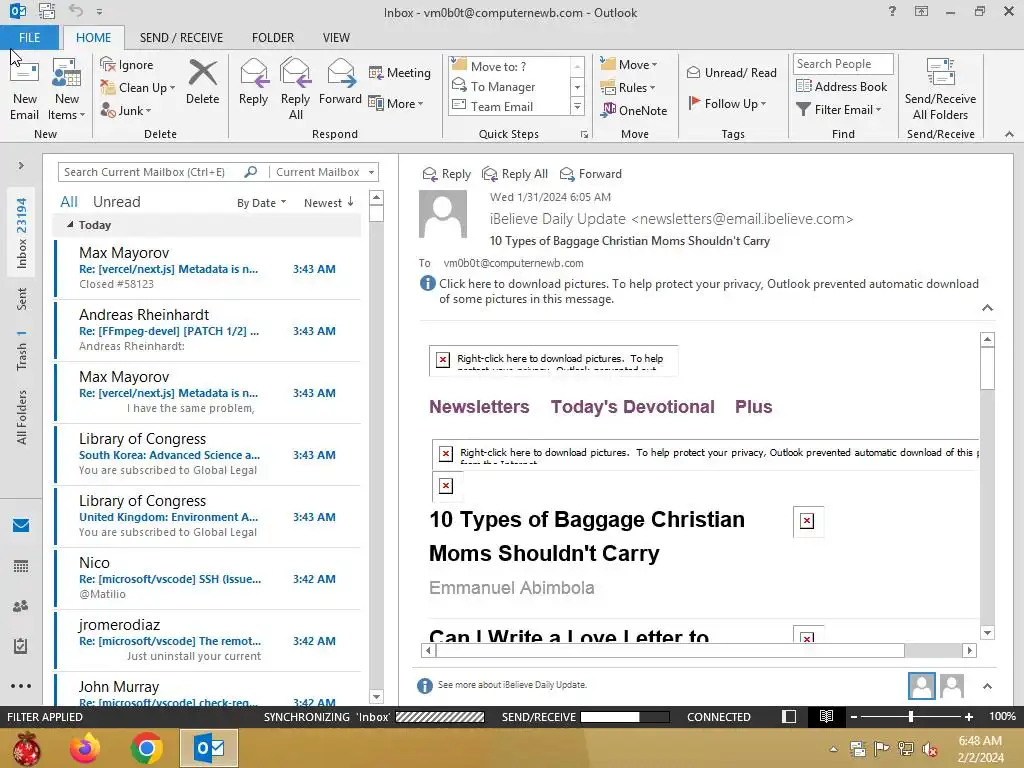Click ribbon Reply All button
This screenshot has width=1024, height=768.
click(x=295, y=89)
